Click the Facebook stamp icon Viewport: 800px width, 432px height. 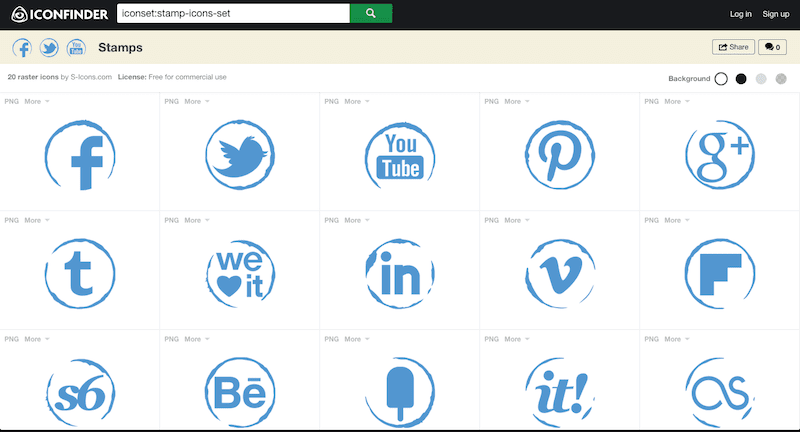tap(80, 156)
